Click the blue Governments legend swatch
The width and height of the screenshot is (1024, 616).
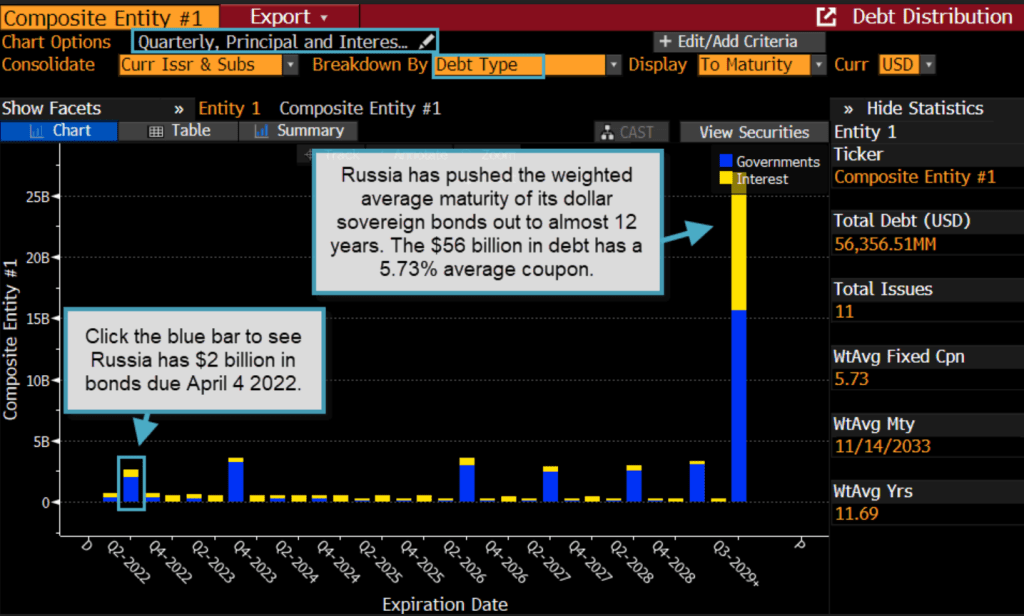[725, 161]
